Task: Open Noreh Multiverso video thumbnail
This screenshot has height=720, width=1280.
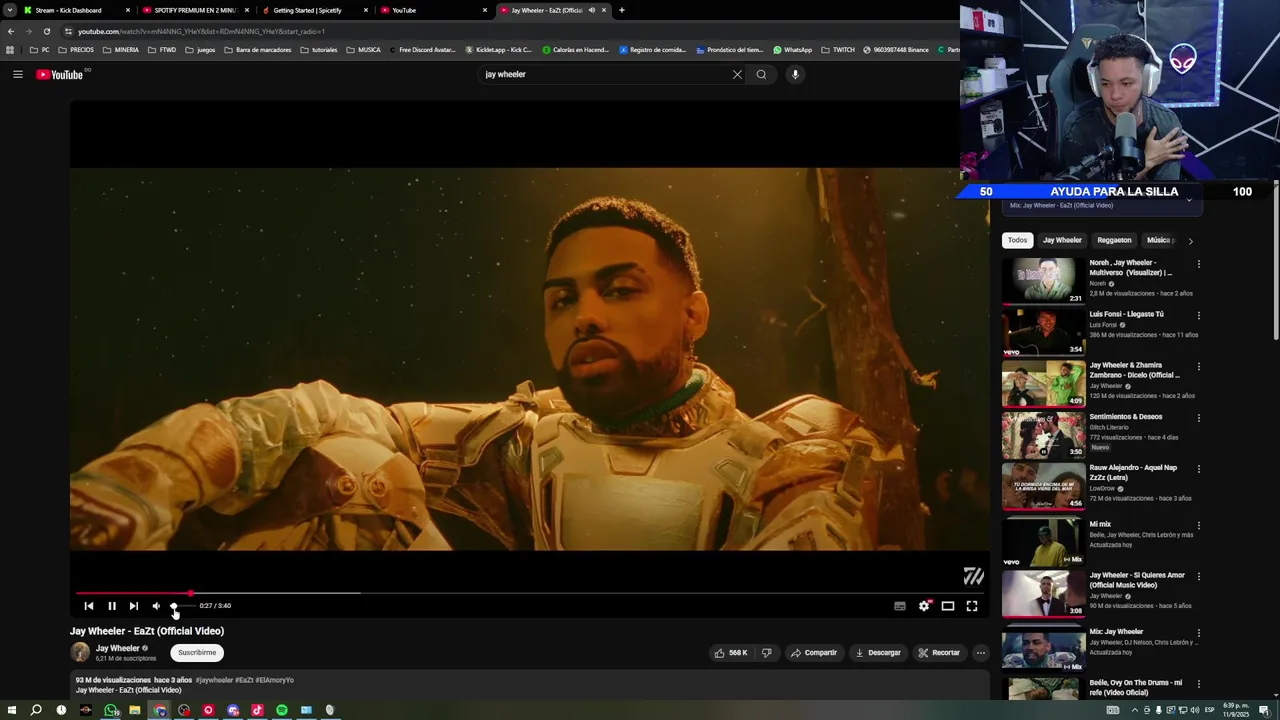Action: [1043, 281]
